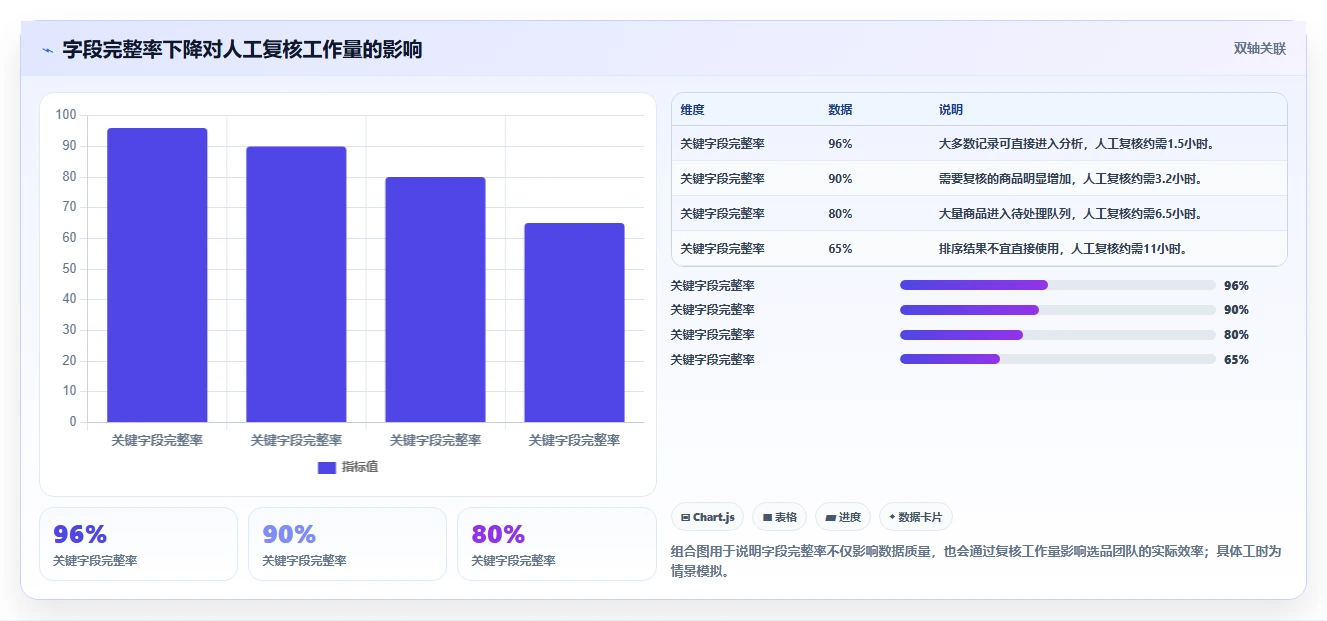Click the description mentioning 6.5小时
The image size is (1327, 621).
1070,214
